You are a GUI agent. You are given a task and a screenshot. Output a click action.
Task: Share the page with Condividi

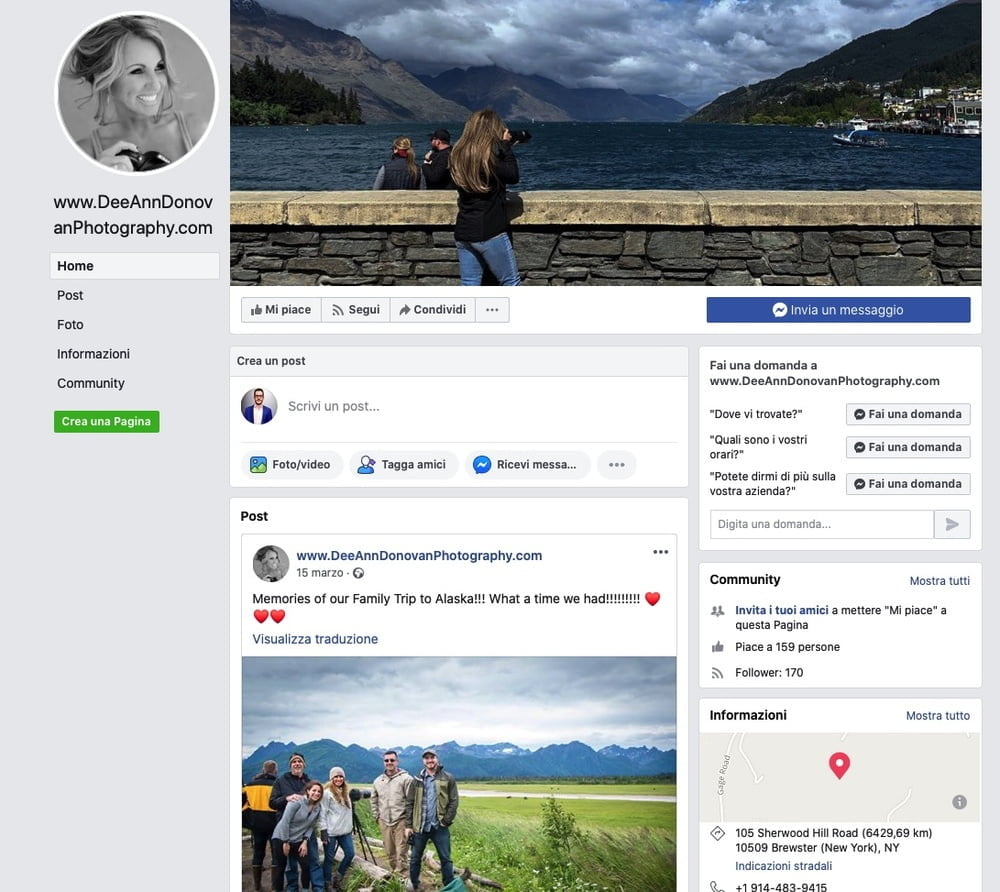(x=432, y=310)
